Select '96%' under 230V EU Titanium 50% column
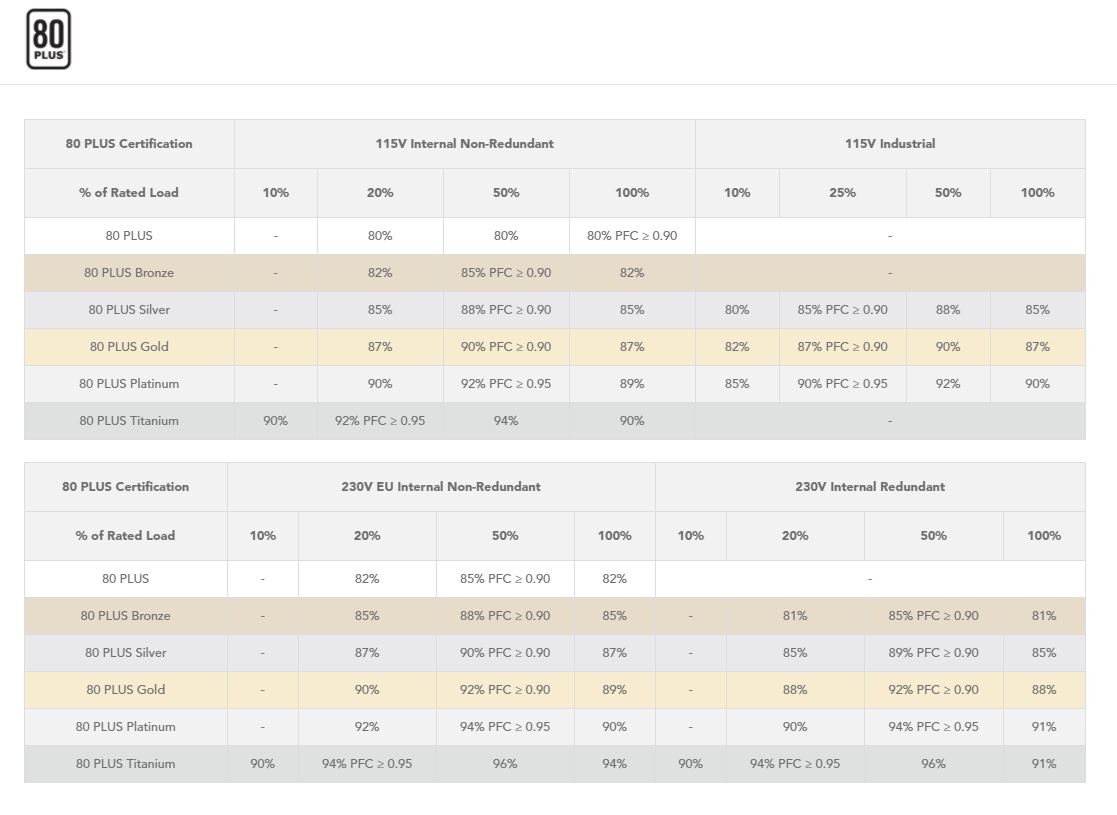The height and width of the screenshot is (815, 1117). tap(505, 764)
